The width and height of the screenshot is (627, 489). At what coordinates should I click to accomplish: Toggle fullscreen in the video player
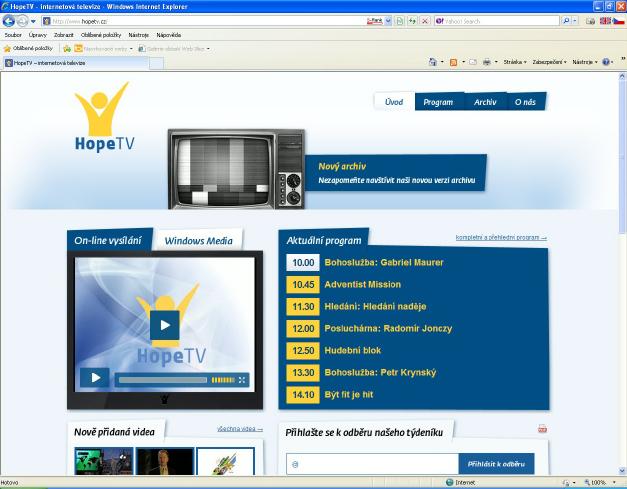coord(242,380)
